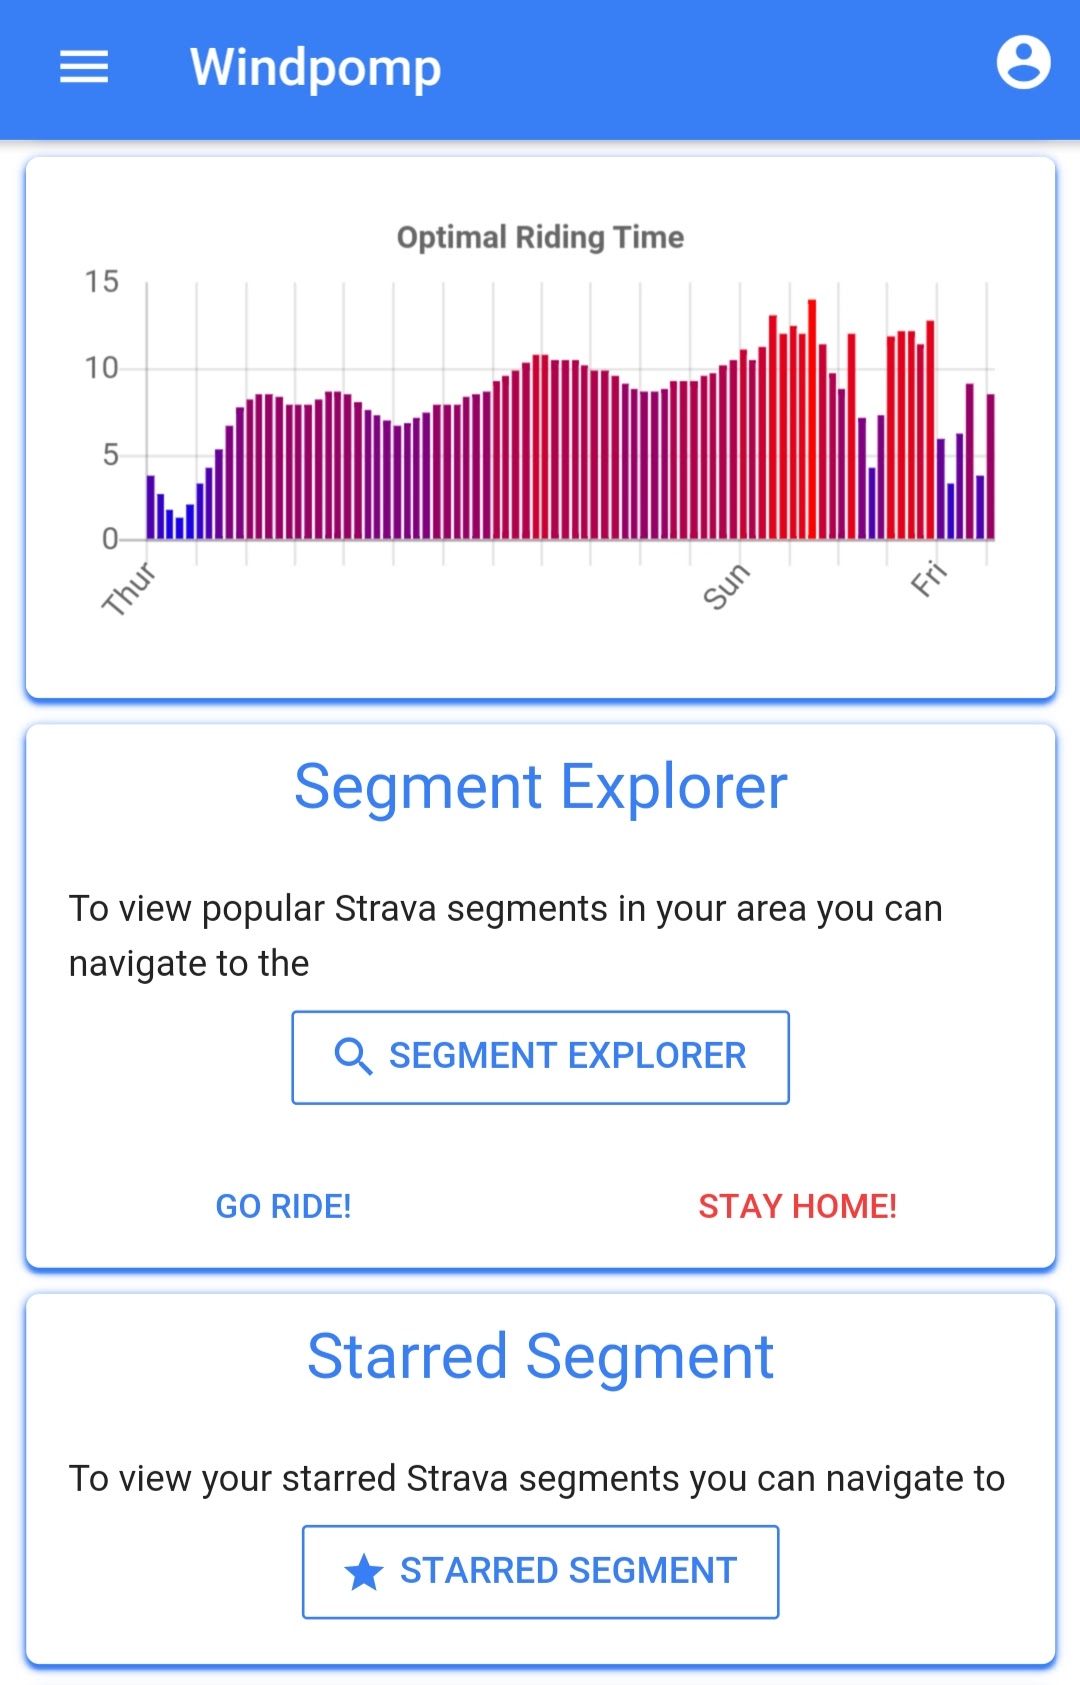Image resolution: width=1080 pixels, height=1685 pixels.
Task: Click the Windpomp app title
Action: click(x=315, y=68)
